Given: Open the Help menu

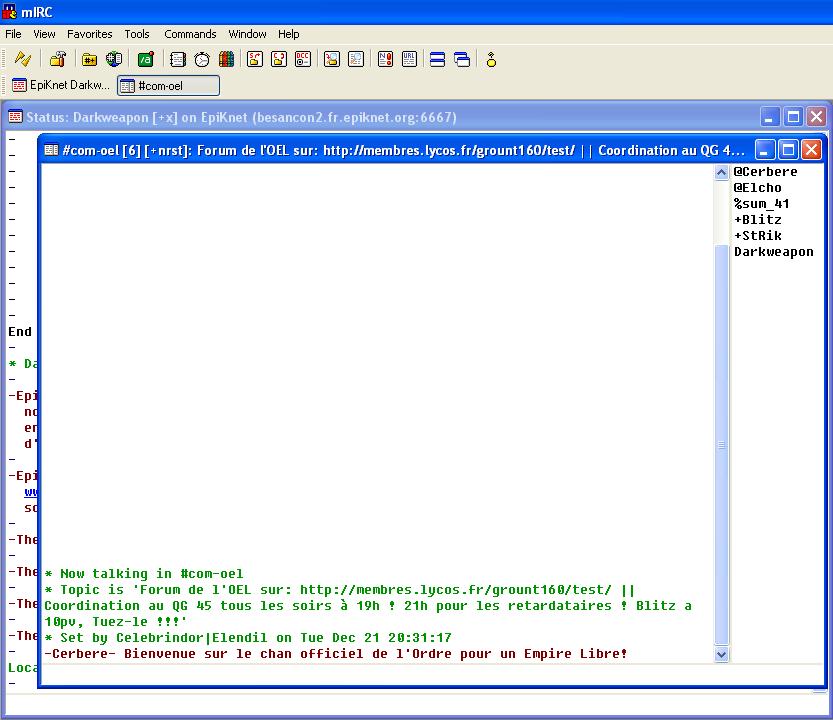Looking at the screenshot, I should 288,34.
